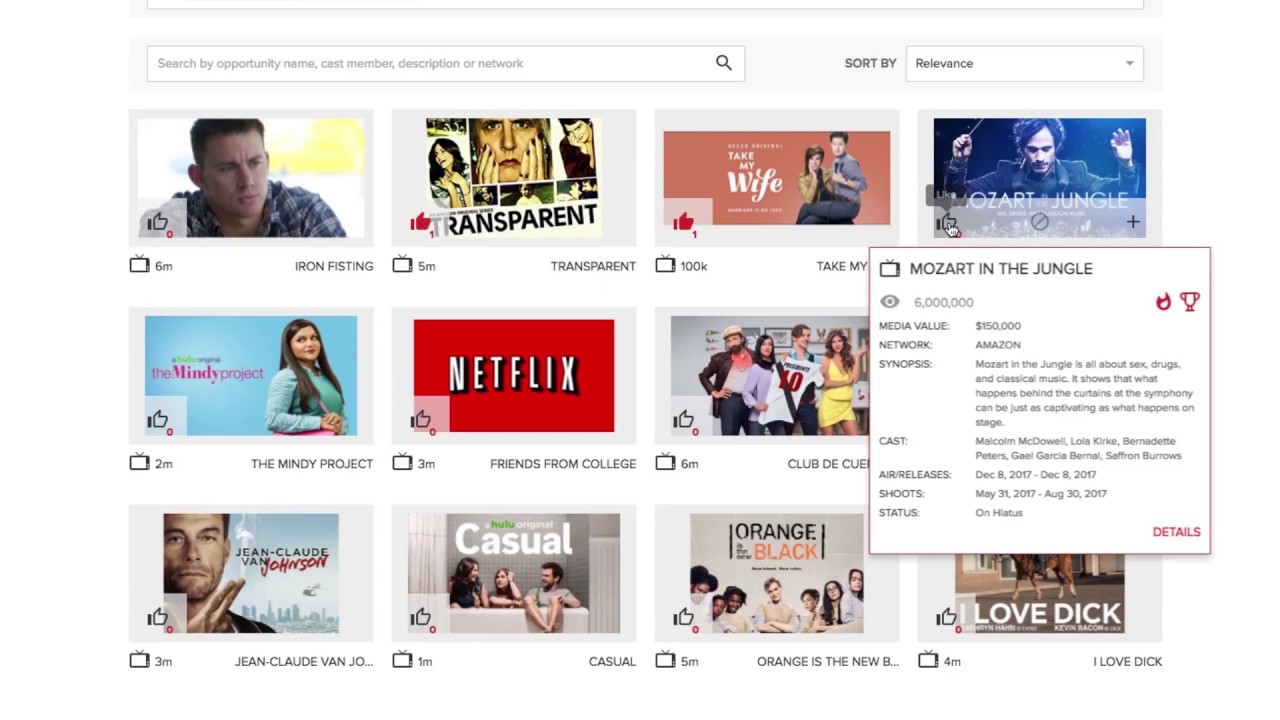Toggle the Take My Wife red like

click(x=683, y=222)
